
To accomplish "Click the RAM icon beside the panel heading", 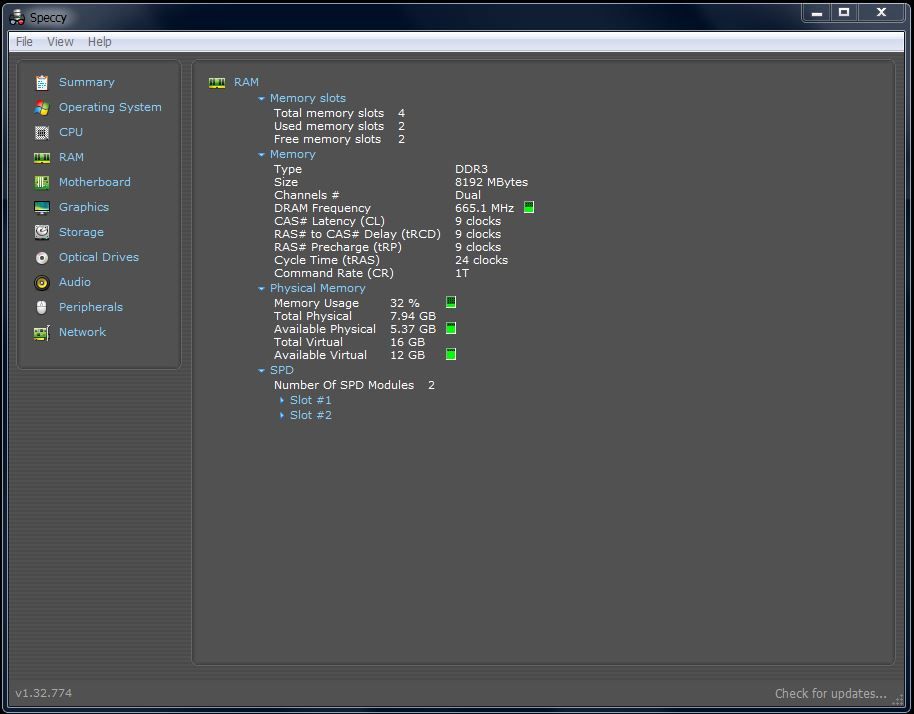I will point(217,83).
